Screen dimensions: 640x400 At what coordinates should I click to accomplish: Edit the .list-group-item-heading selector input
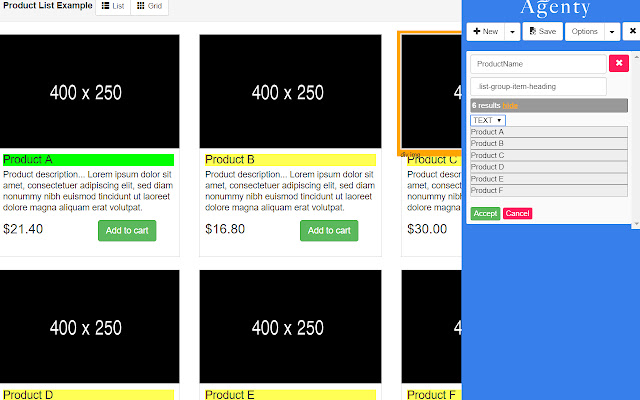[x=538, y=87]
